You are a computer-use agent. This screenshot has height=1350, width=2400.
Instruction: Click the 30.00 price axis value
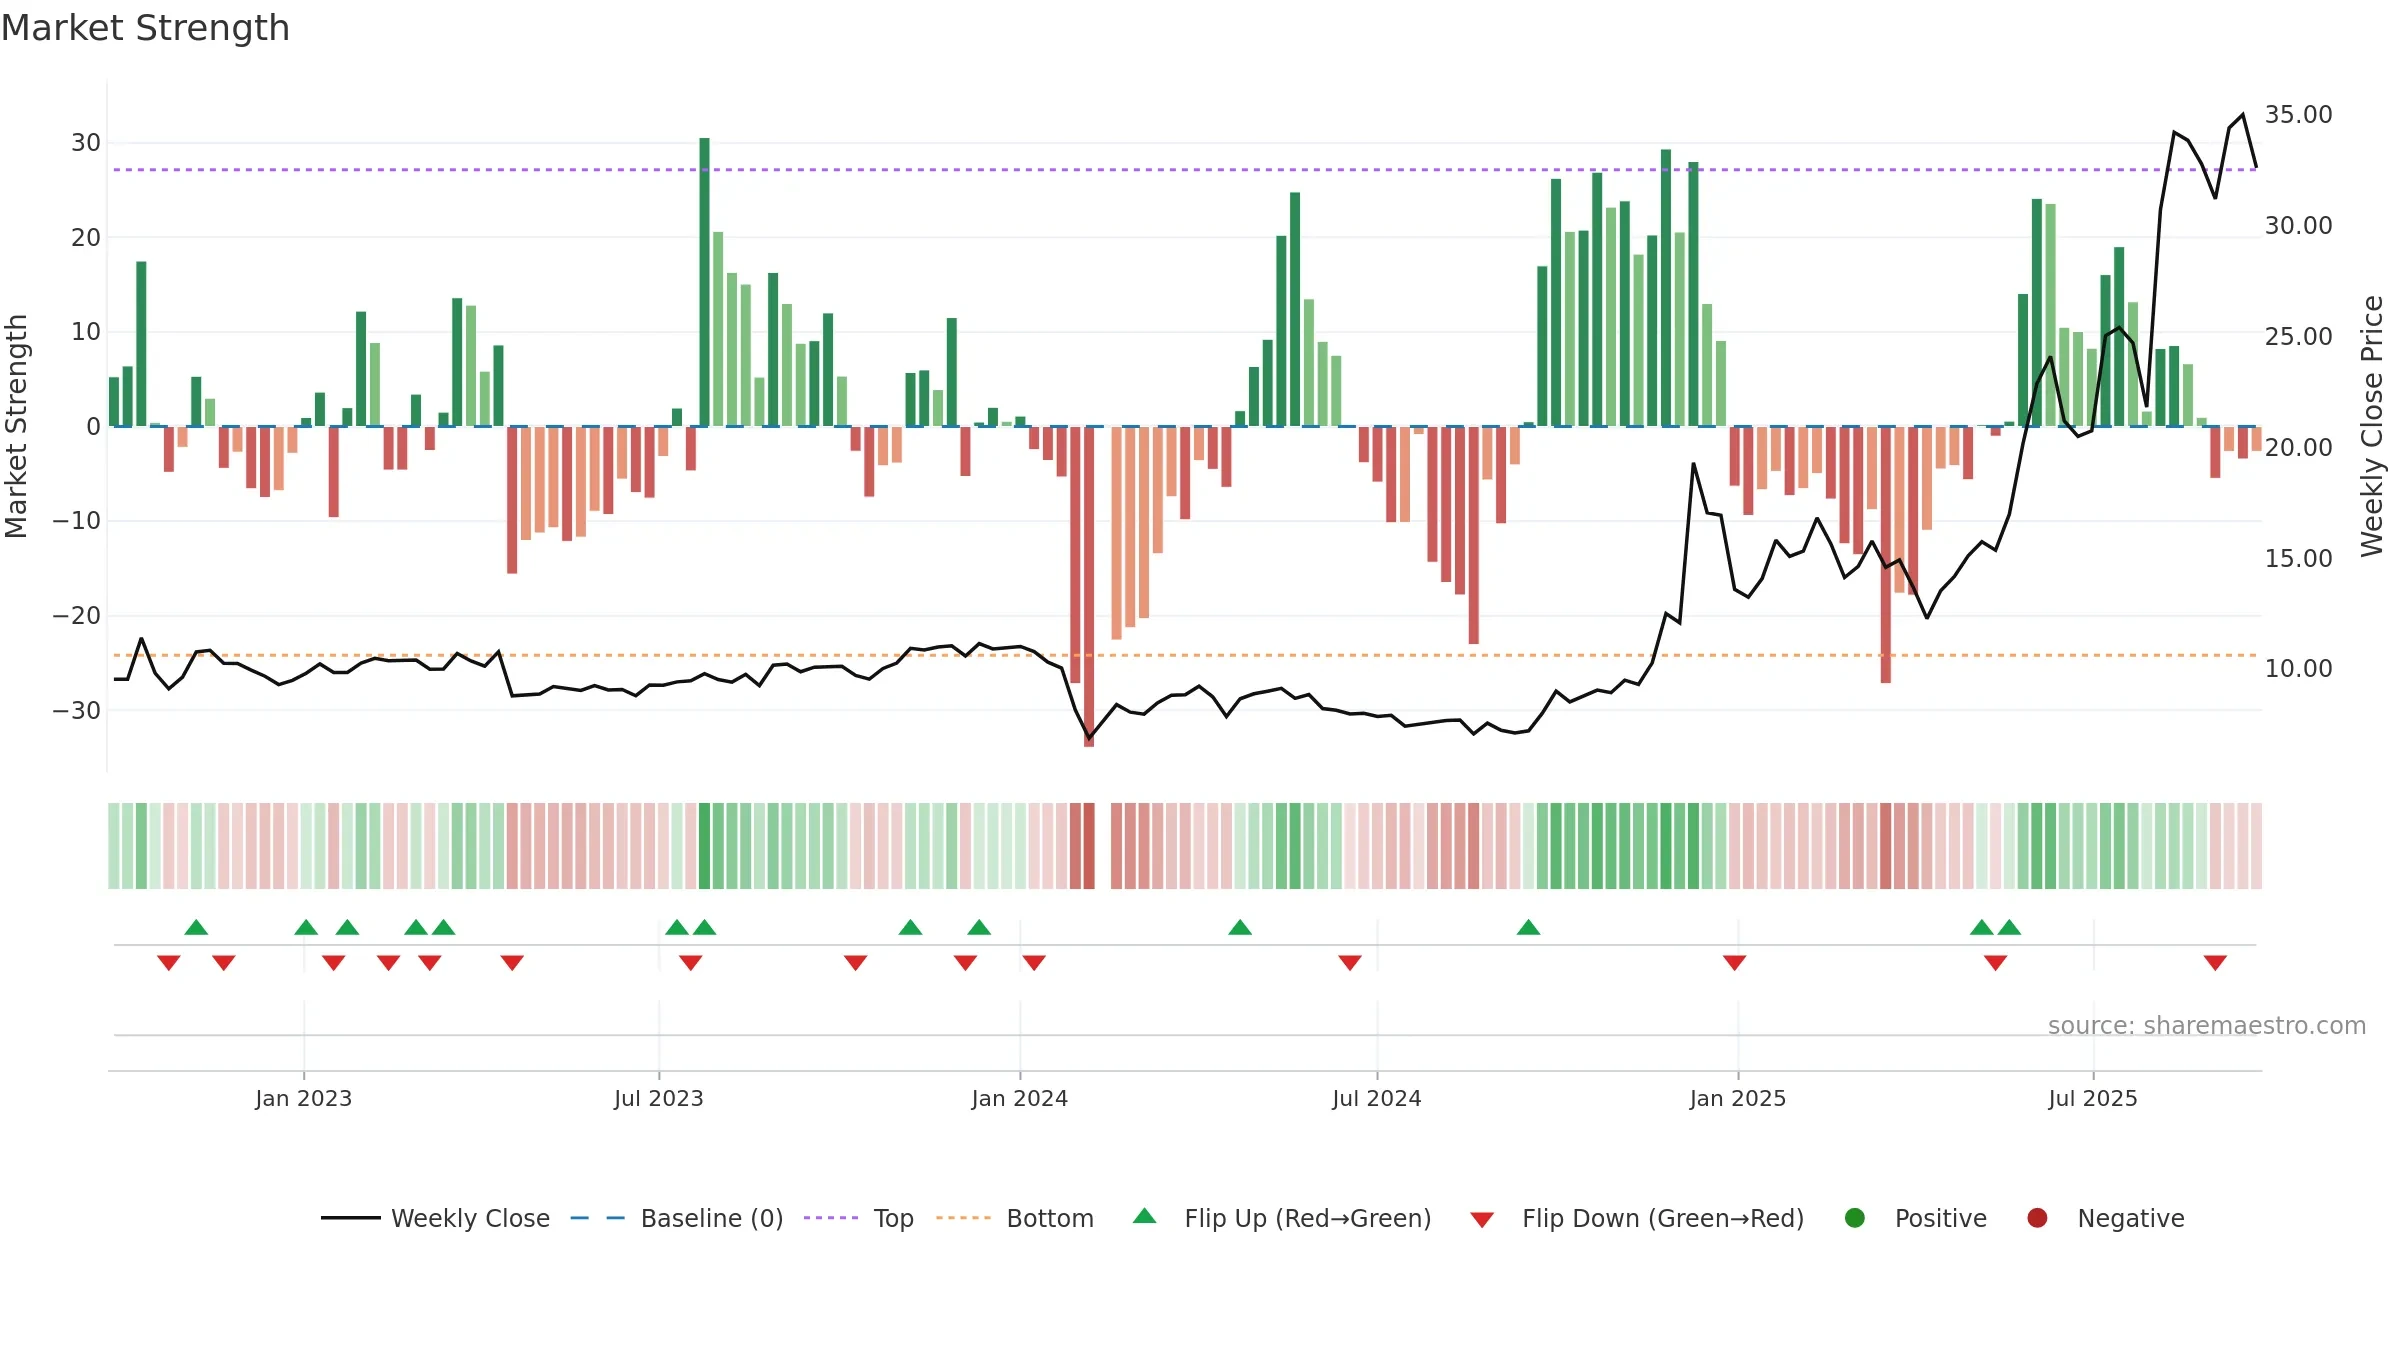tap(2298, 225)
